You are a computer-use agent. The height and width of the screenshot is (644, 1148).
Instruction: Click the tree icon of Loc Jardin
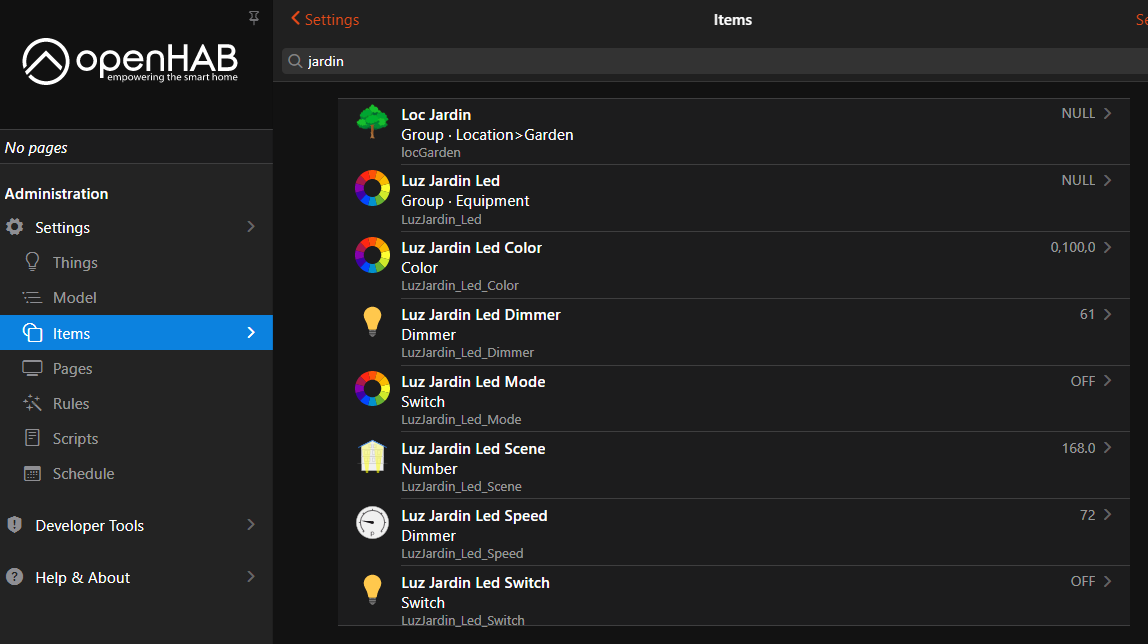pos(372,121)
